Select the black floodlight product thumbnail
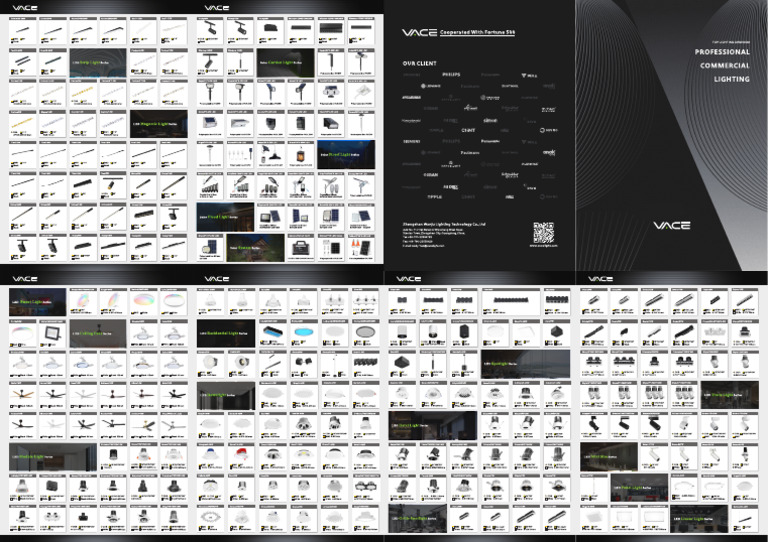The width and height of the screenshot is (768, 542). click(x=52, y=333)
